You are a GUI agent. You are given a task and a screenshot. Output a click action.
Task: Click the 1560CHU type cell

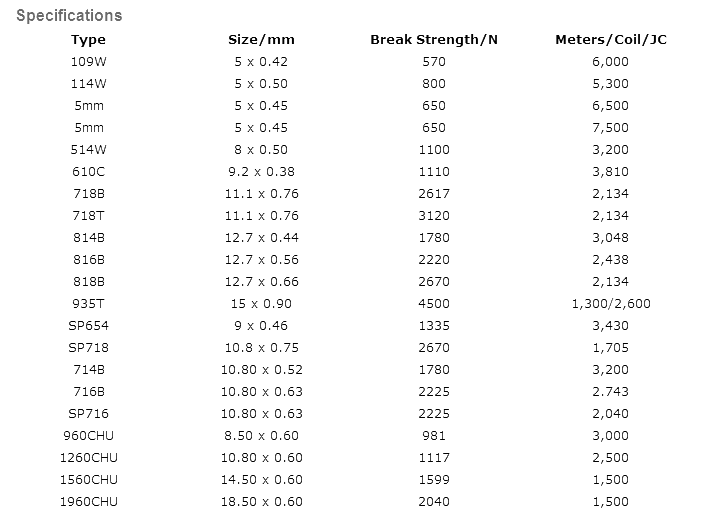point(89,480)
